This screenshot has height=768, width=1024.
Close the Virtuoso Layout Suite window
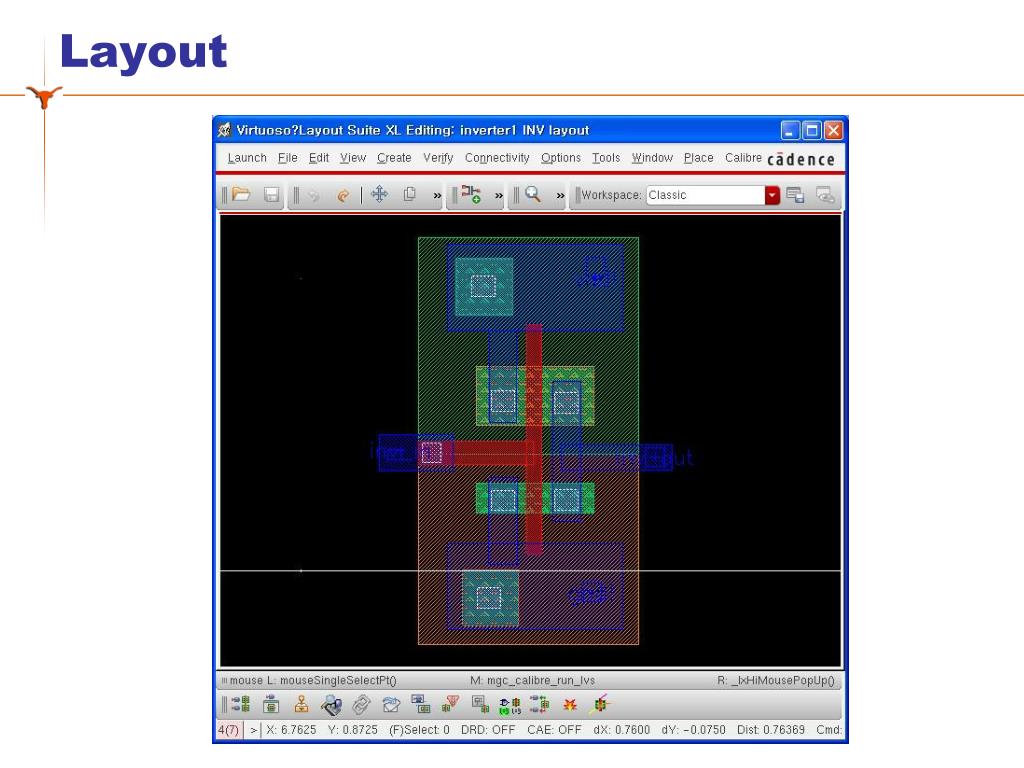pyautogui.click(x=833, y=131)
